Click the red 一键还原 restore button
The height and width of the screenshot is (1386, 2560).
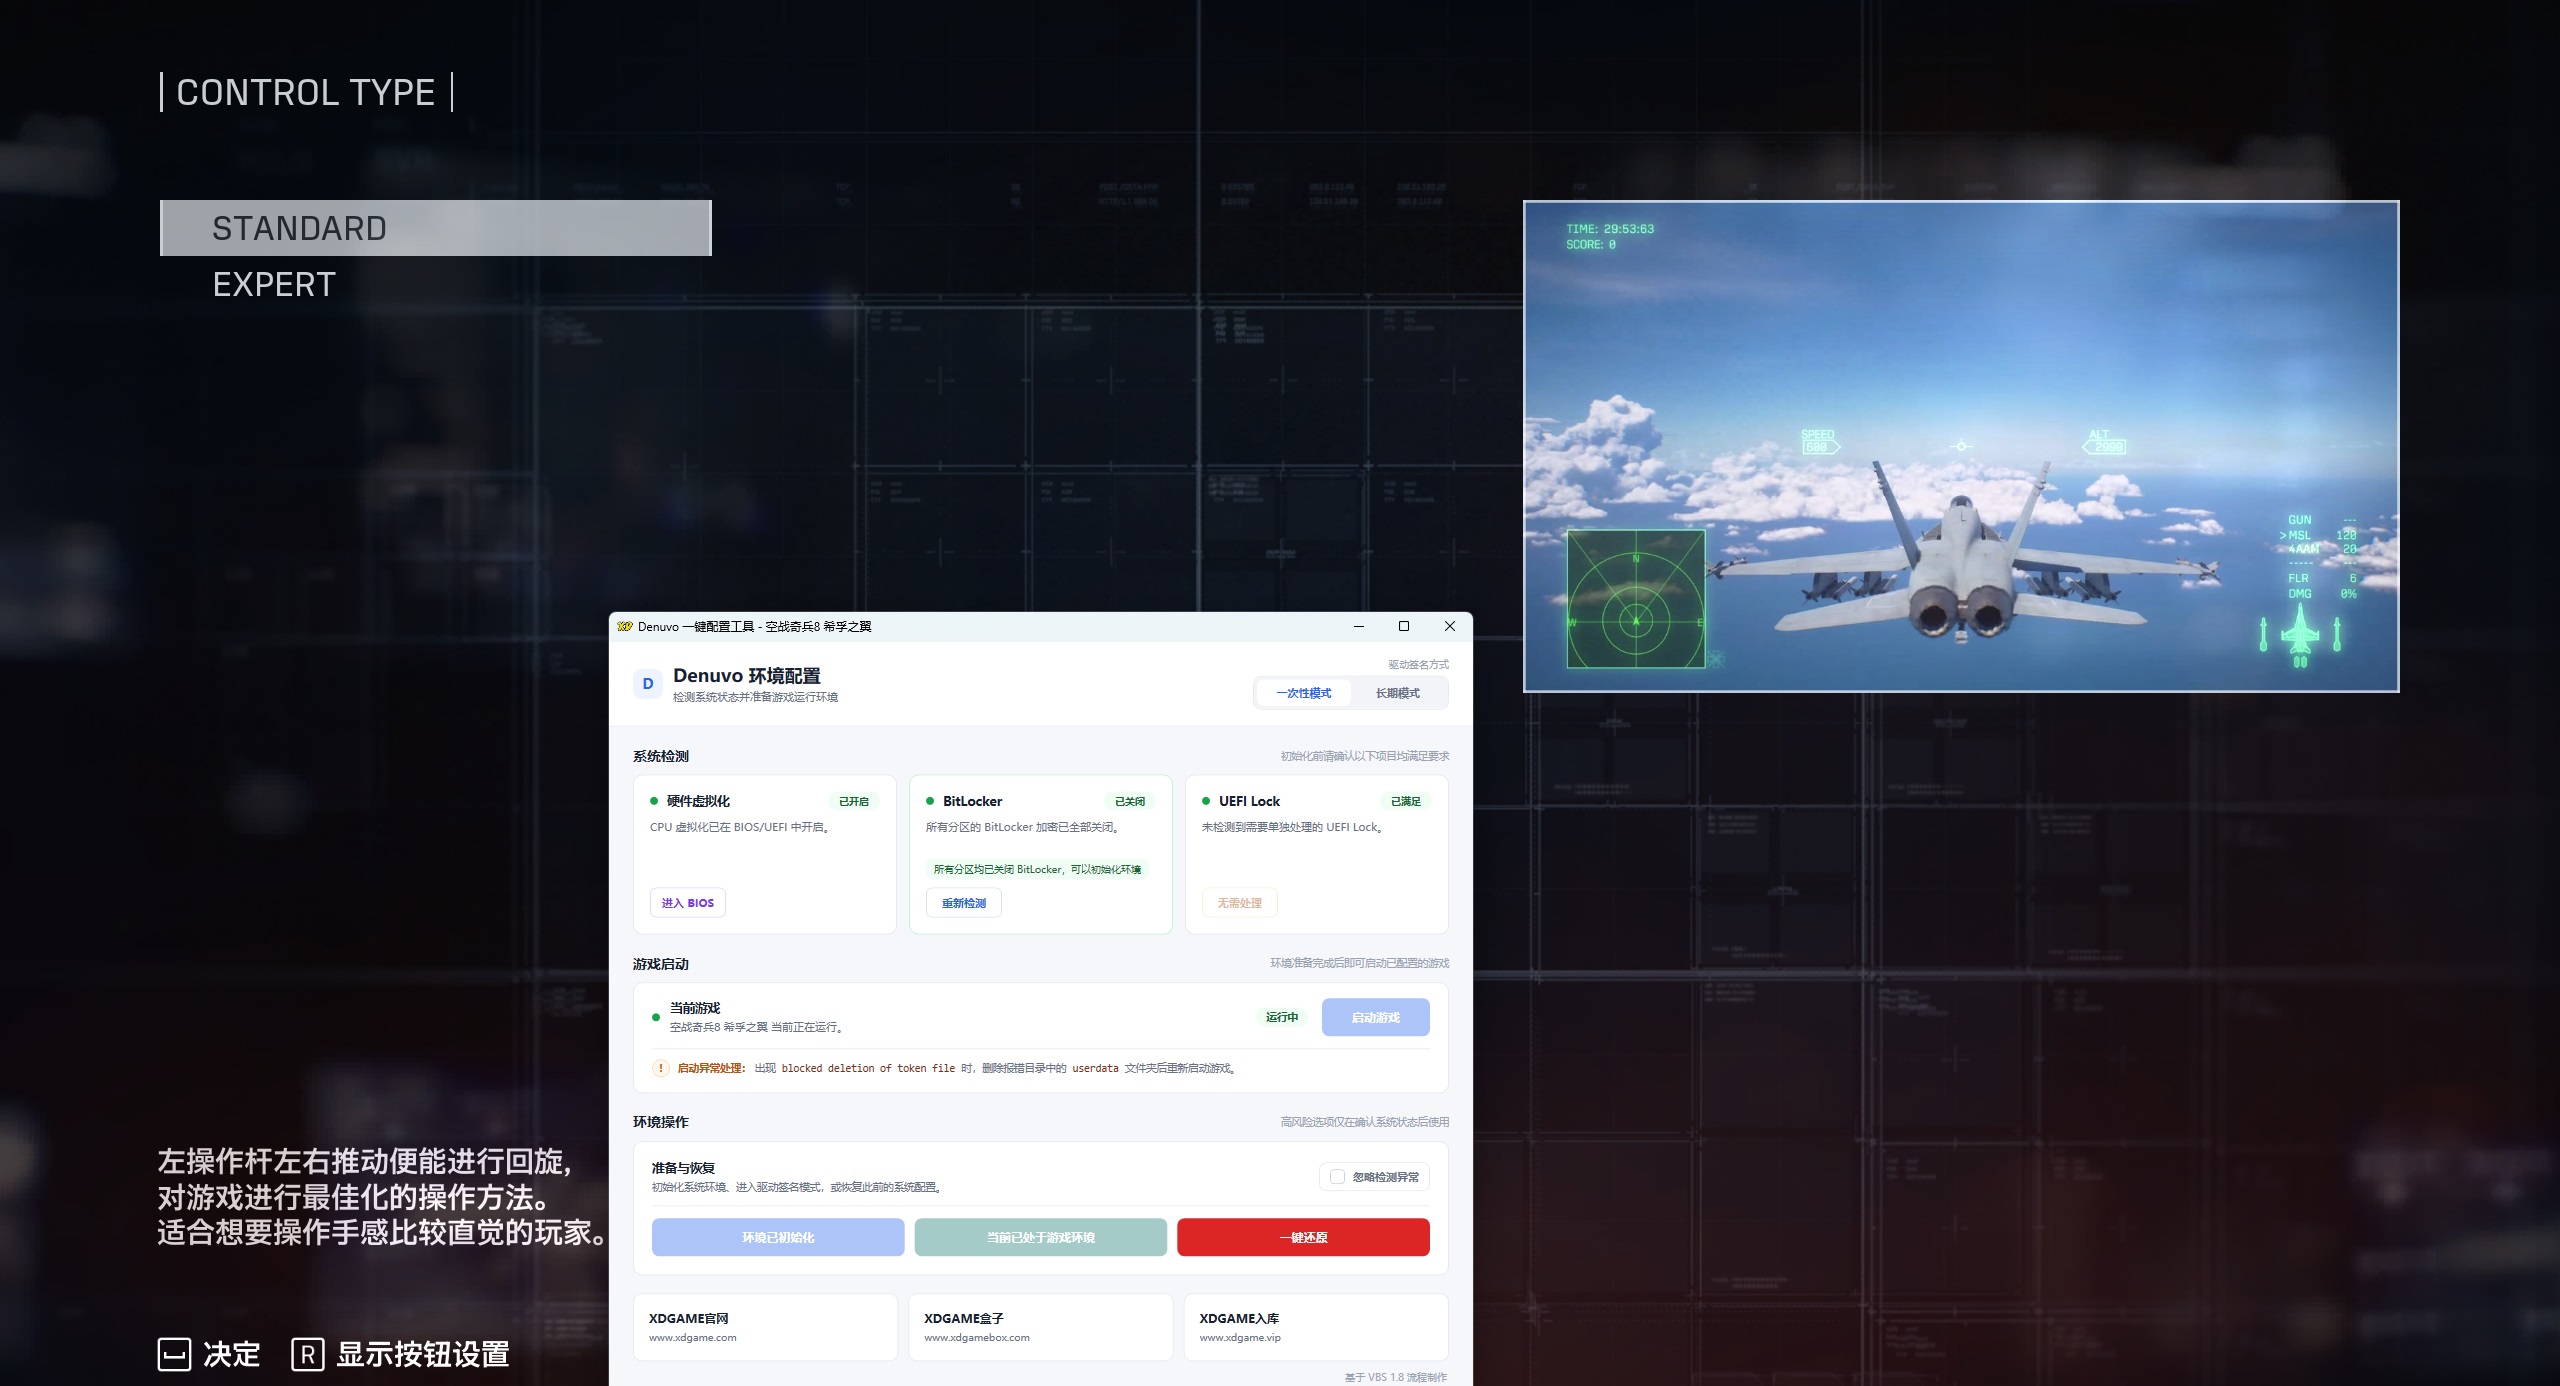[x=1304, y=1237]
